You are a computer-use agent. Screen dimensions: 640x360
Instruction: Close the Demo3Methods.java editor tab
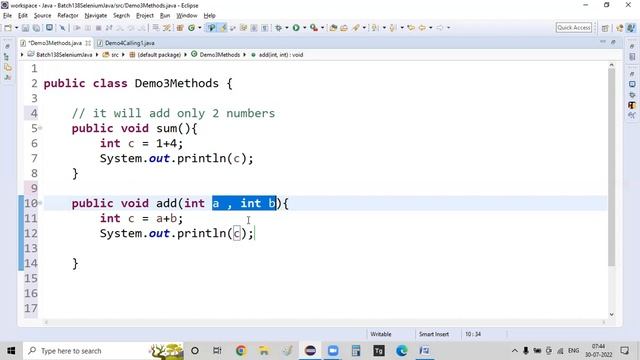[x=88, y=43]
